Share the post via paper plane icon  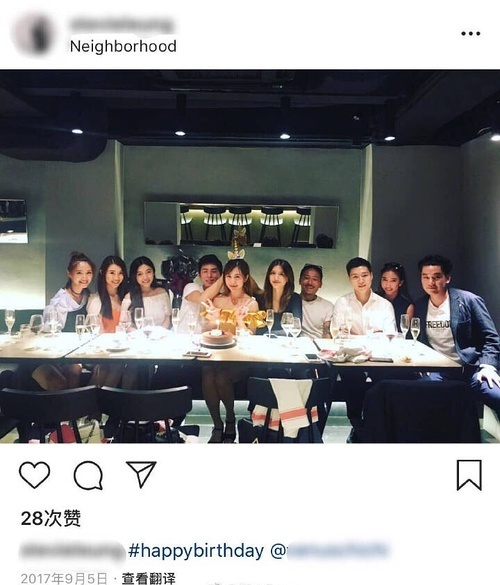[141, 474]
